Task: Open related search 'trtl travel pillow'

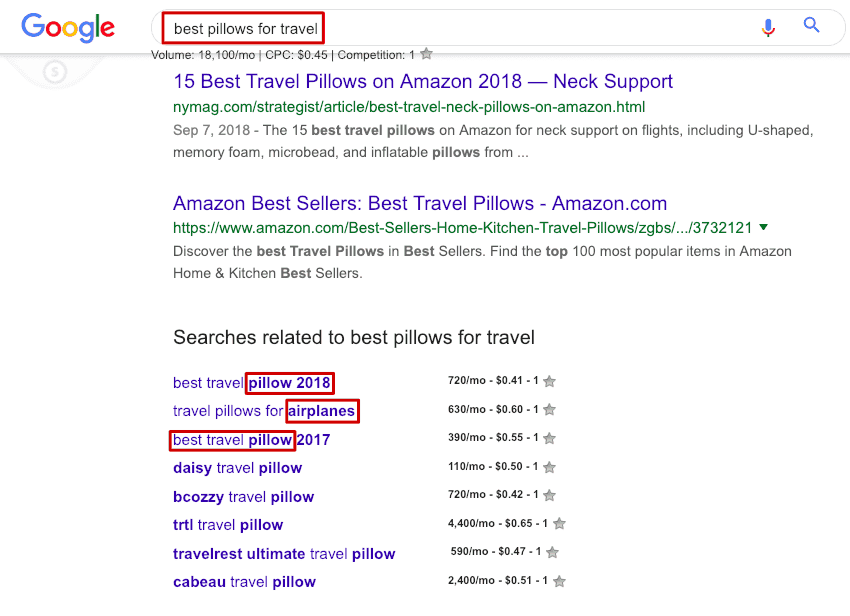Action: tap(228, 525)
